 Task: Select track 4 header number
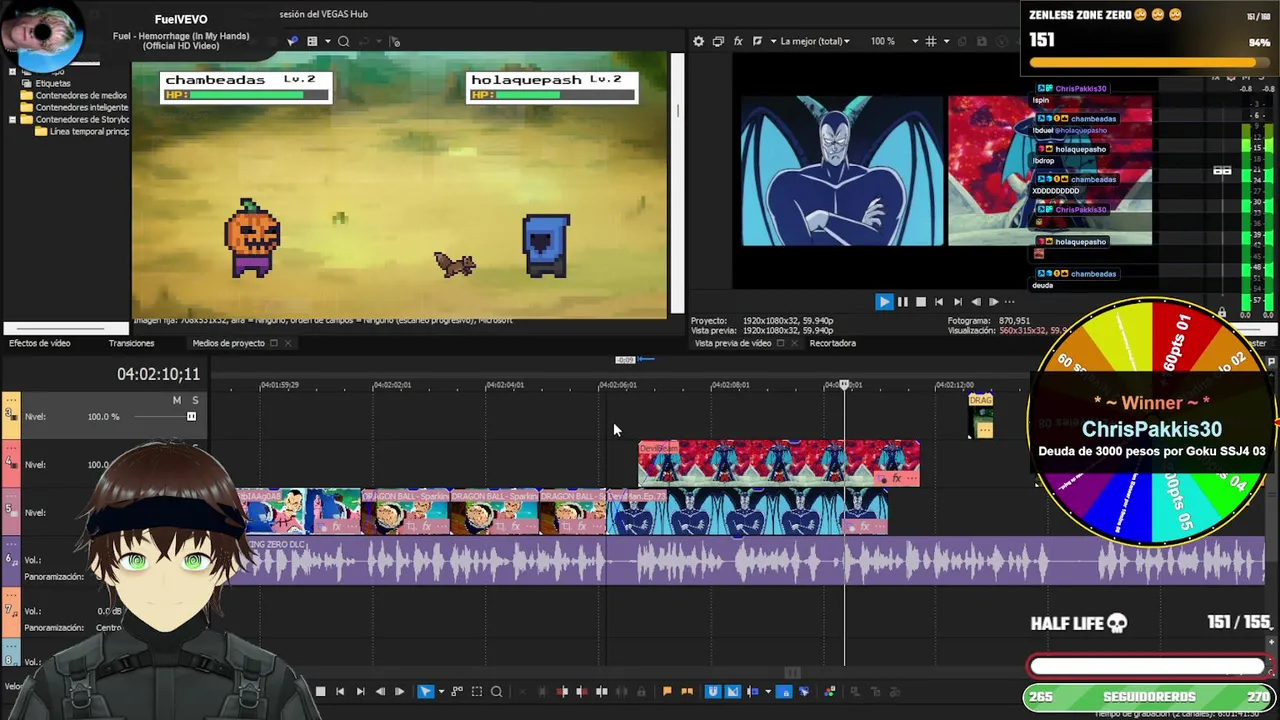click(x=10, y=463)
